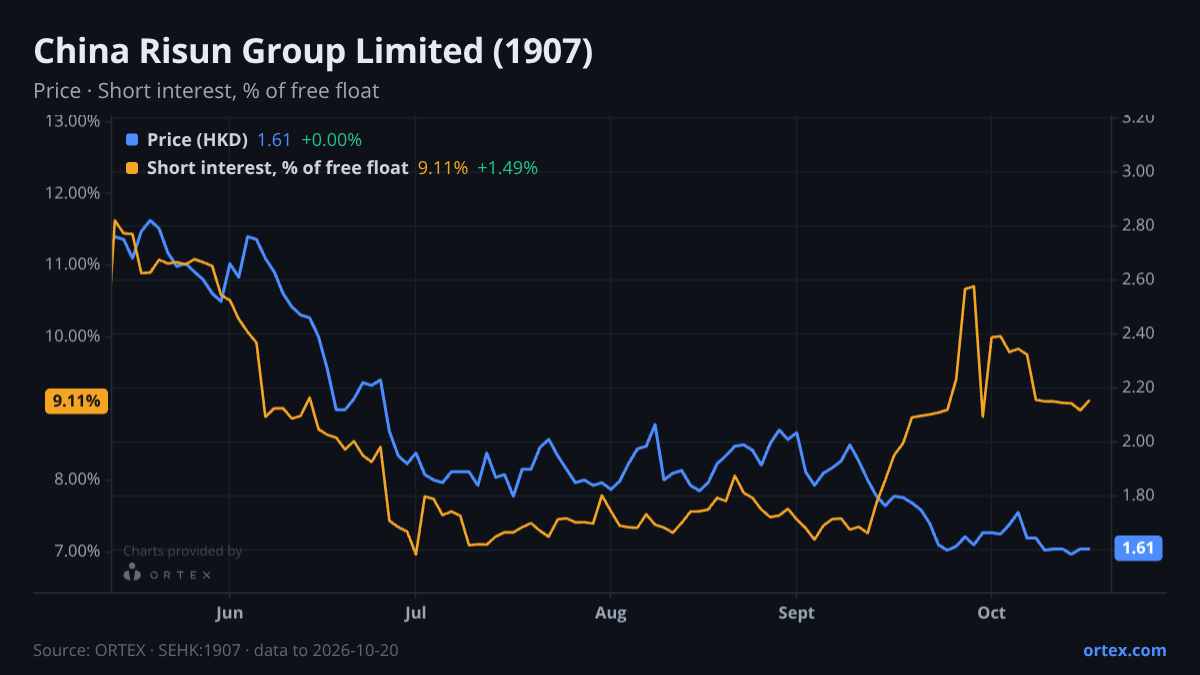Click the blue 1.61 price axis badge
This screenshot has height=675, width=1200.
(1138, 548)
